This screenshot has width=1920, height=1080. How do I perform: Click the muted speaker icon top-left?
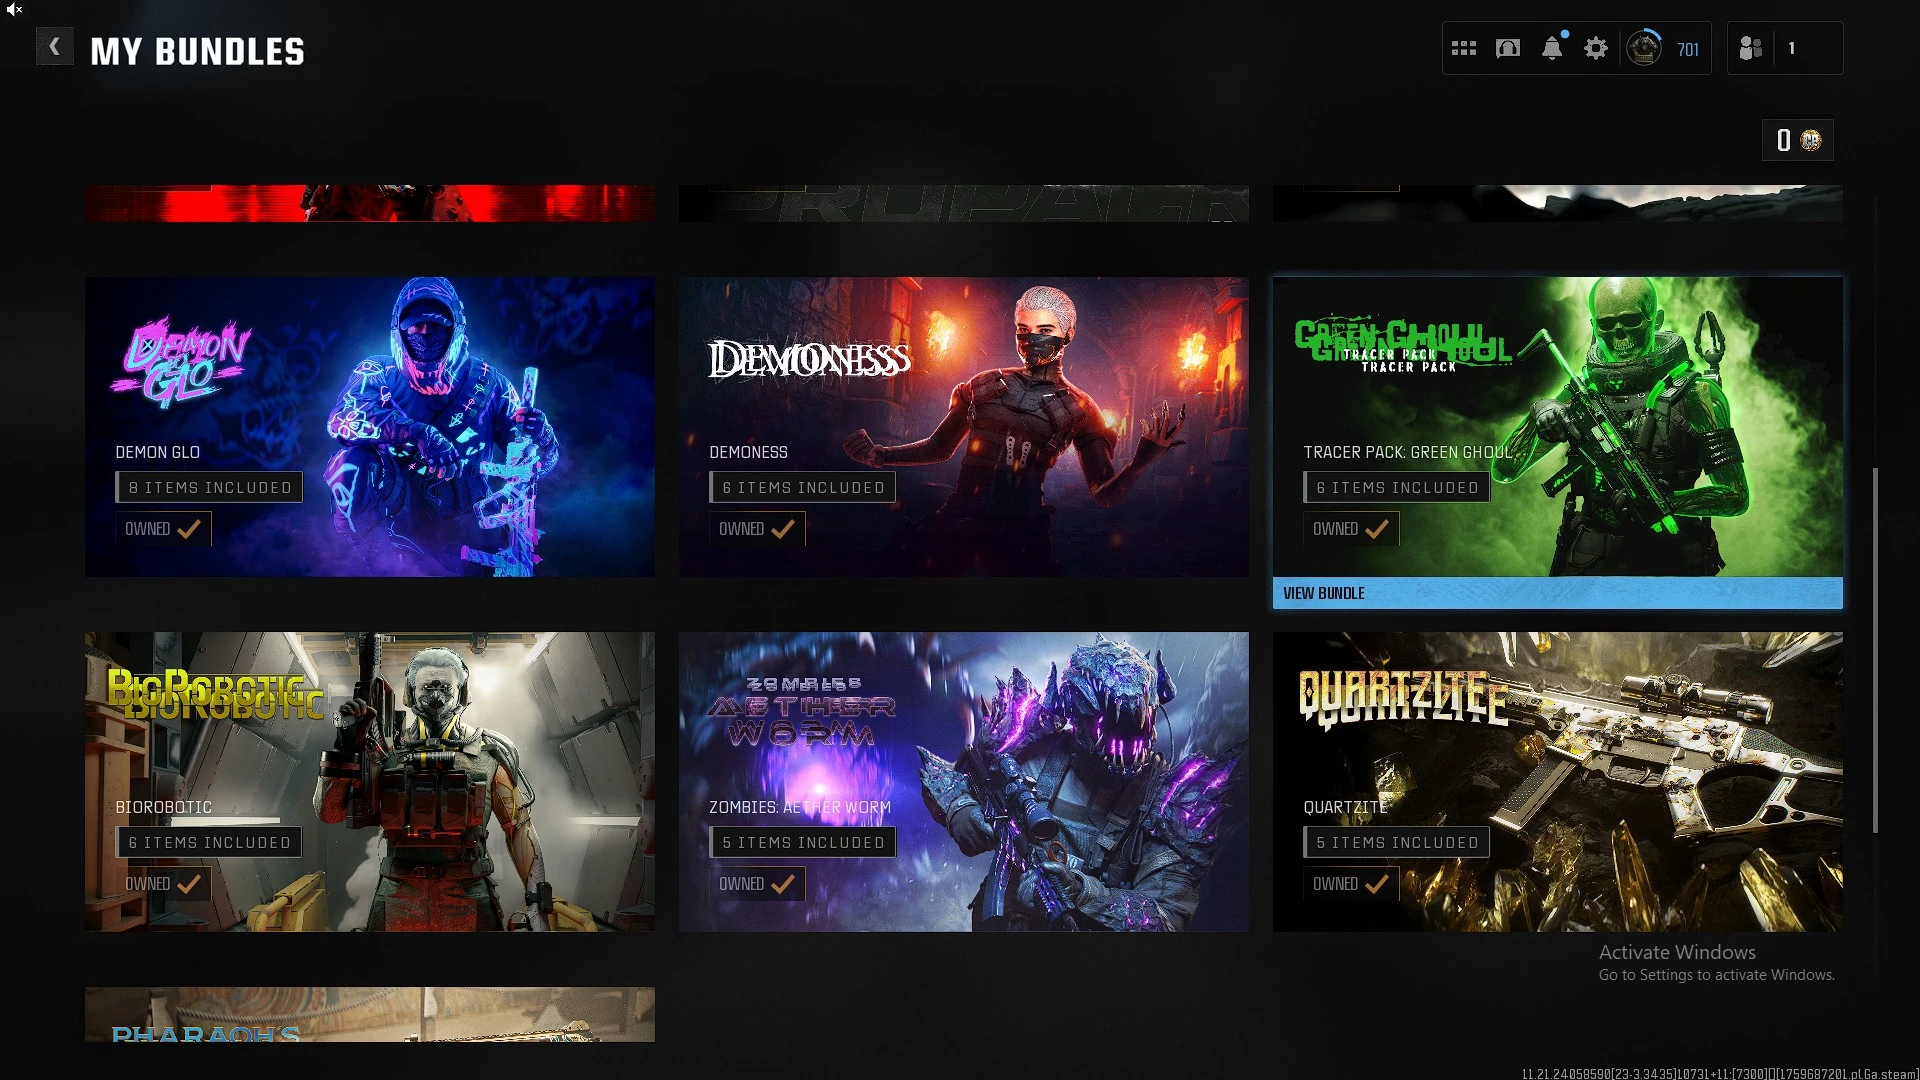[14, 9]
